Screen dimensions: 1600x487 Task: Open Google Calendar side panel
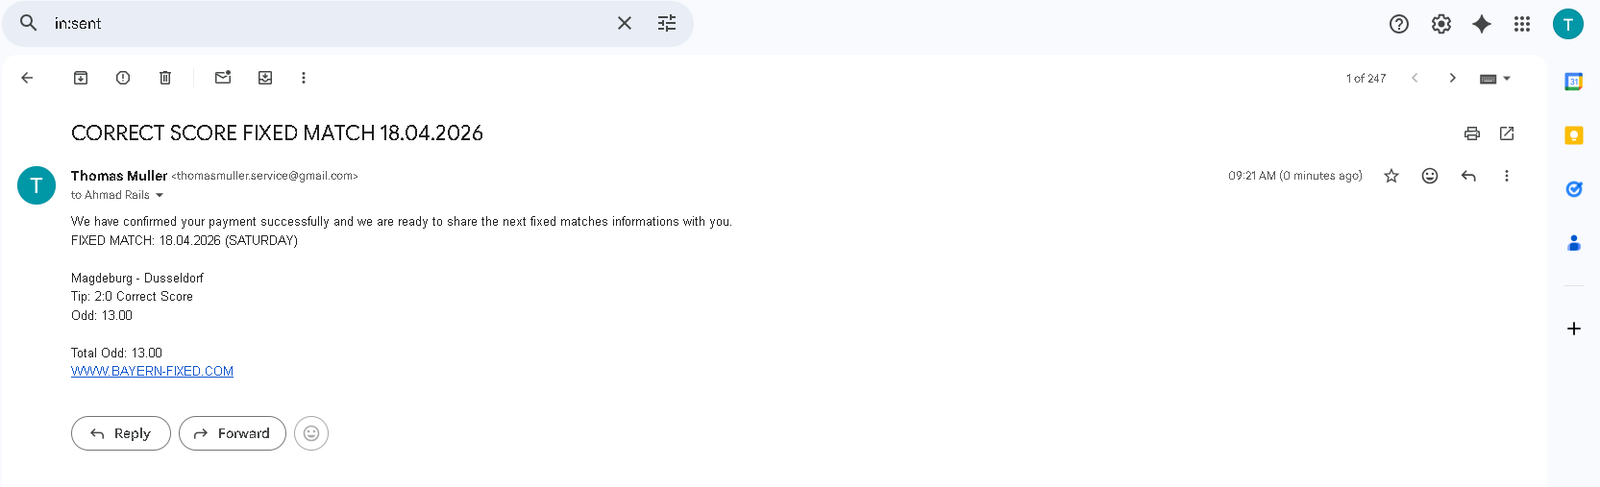[1573, 82]
